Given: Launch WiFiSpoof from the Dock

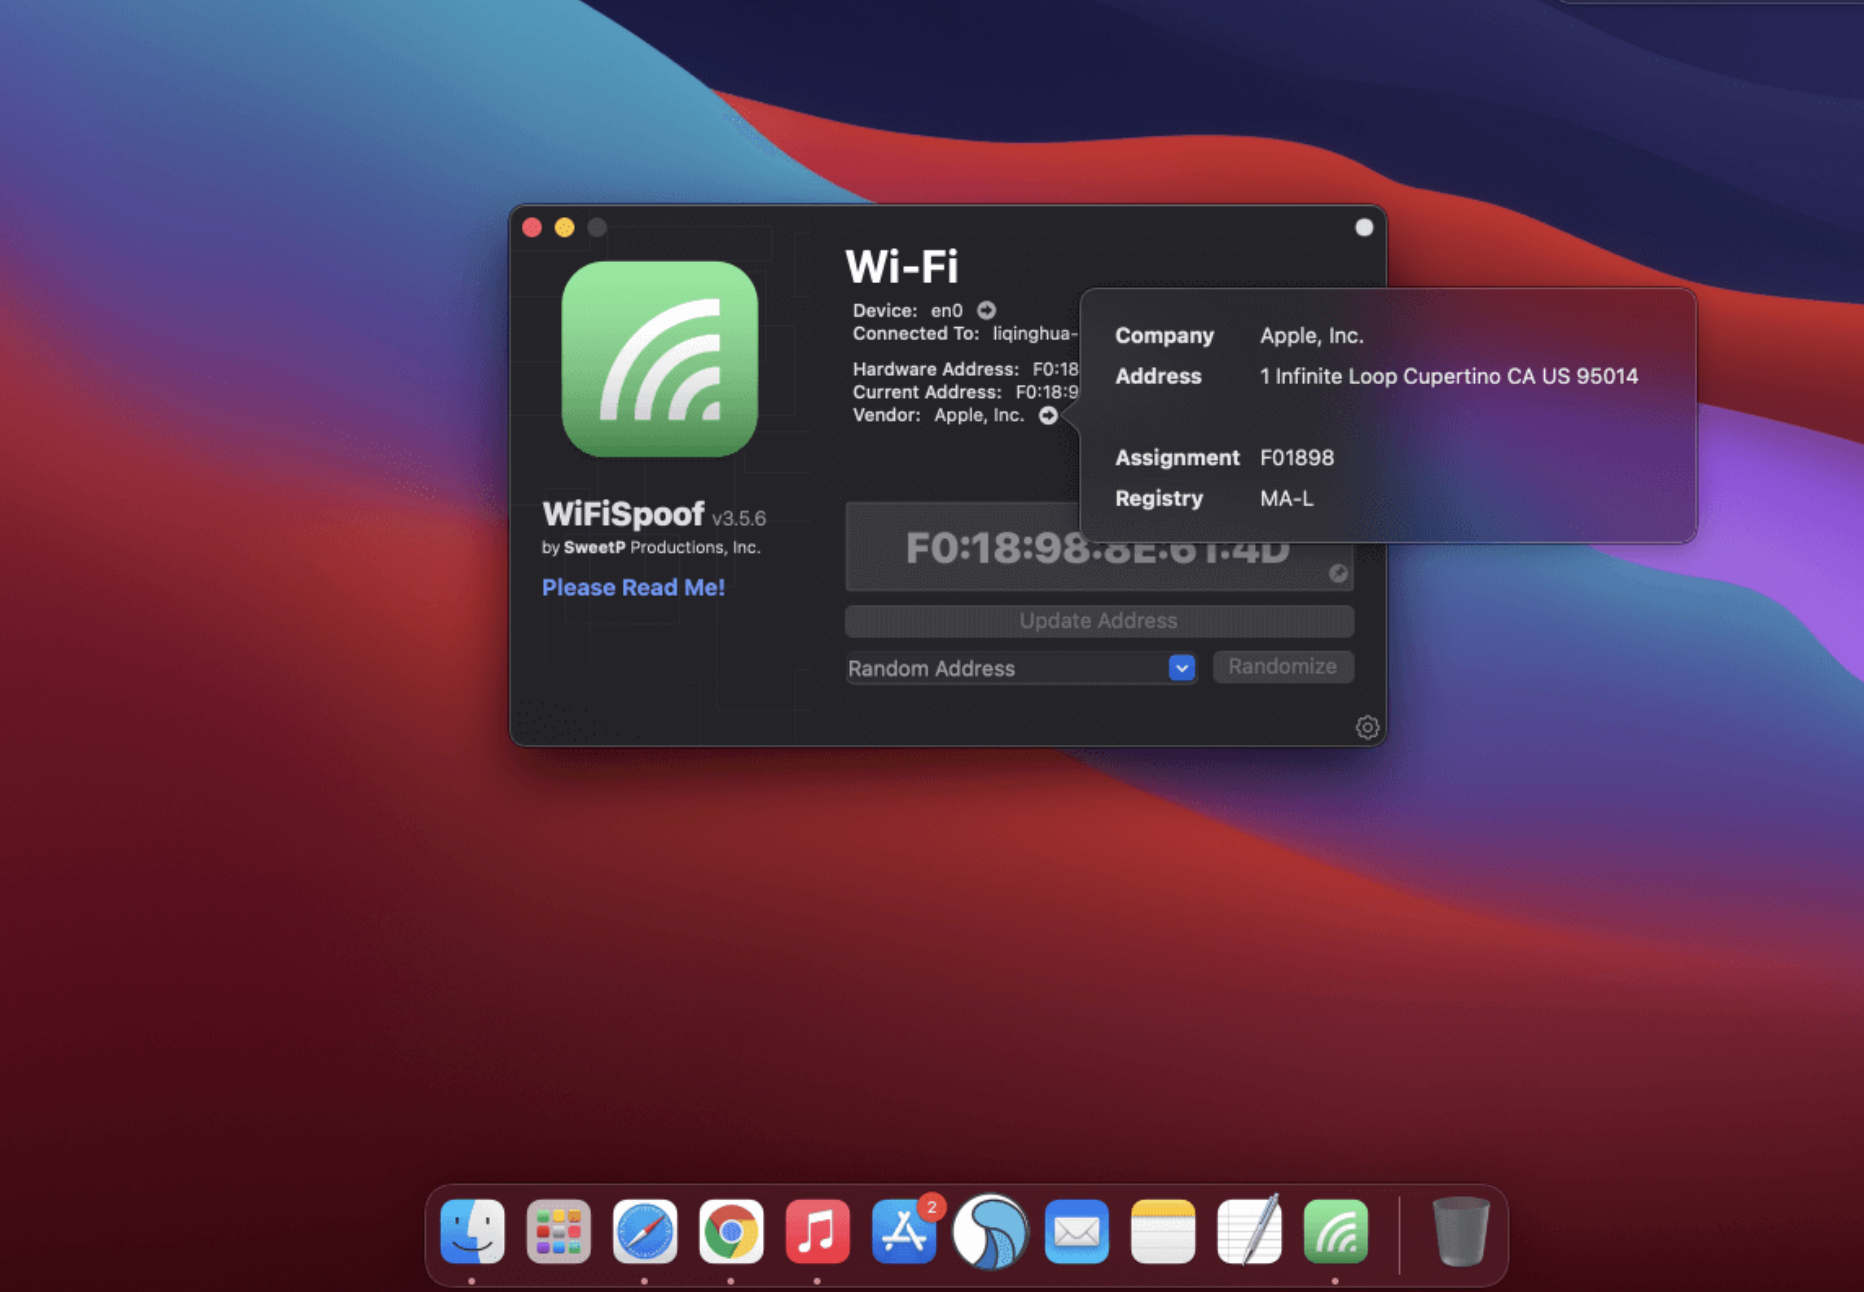Looking at the screenshot, I should [1336, 1232].
